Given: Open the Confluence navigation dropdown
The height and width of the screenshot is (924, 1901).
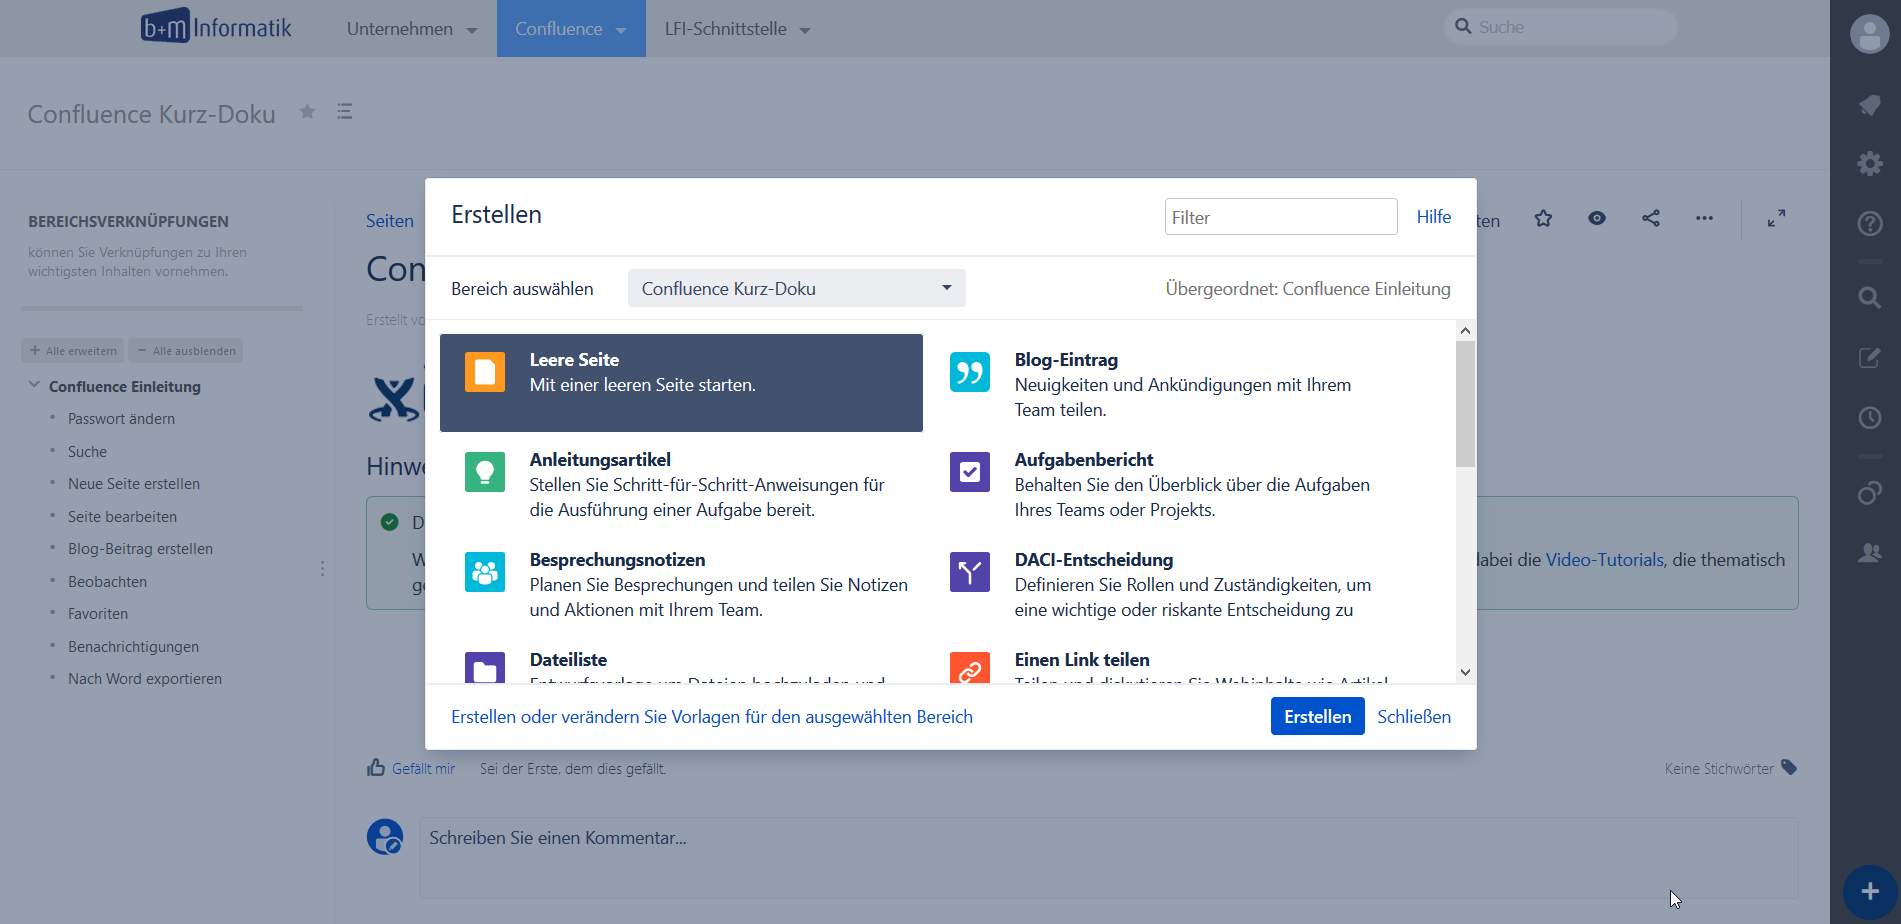Looking at the screenshot, I should 571,29.
